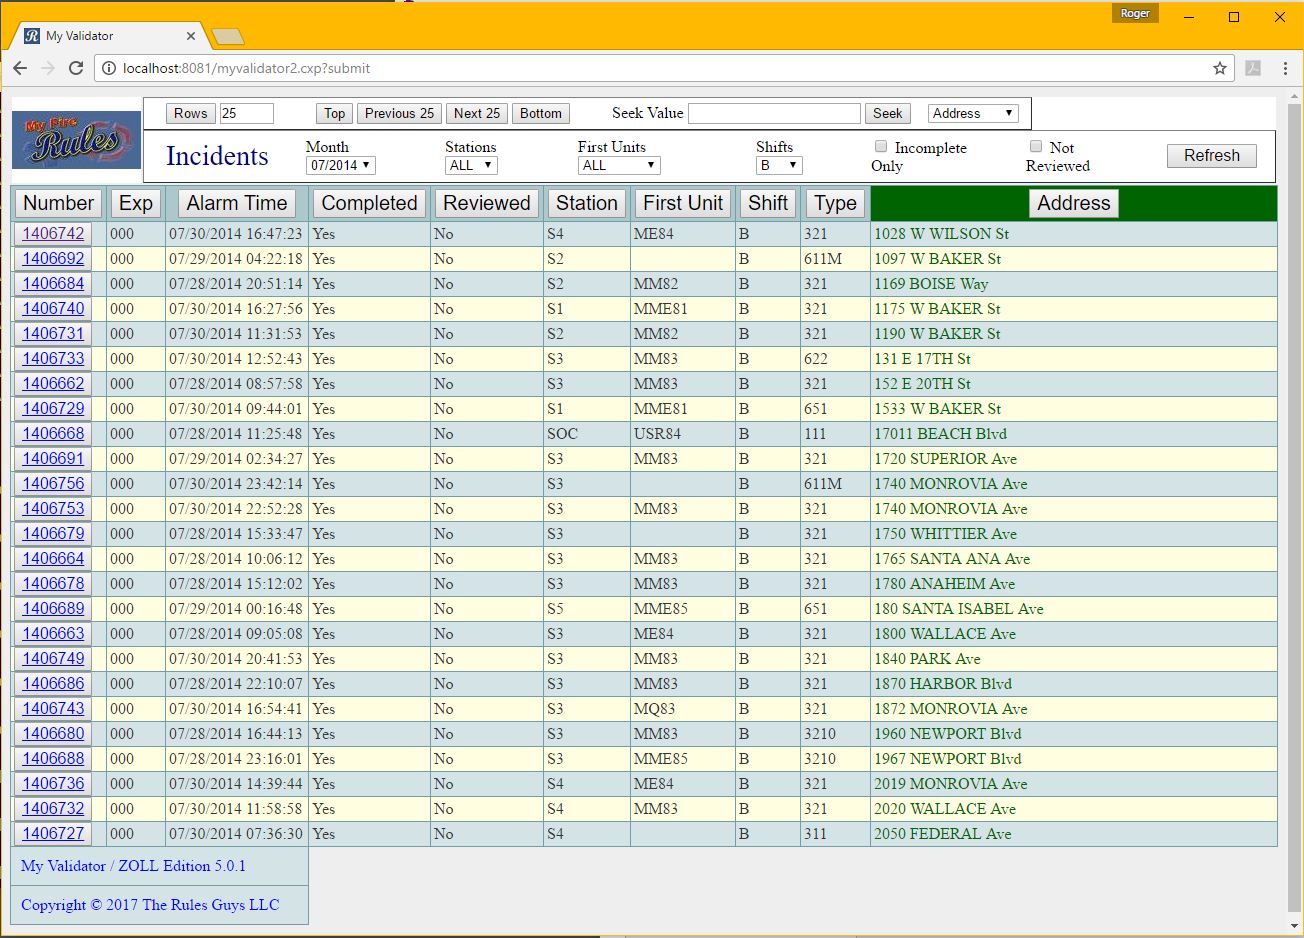
Task: Expand the Stations dropdown
Action: (x=471, y=165)
